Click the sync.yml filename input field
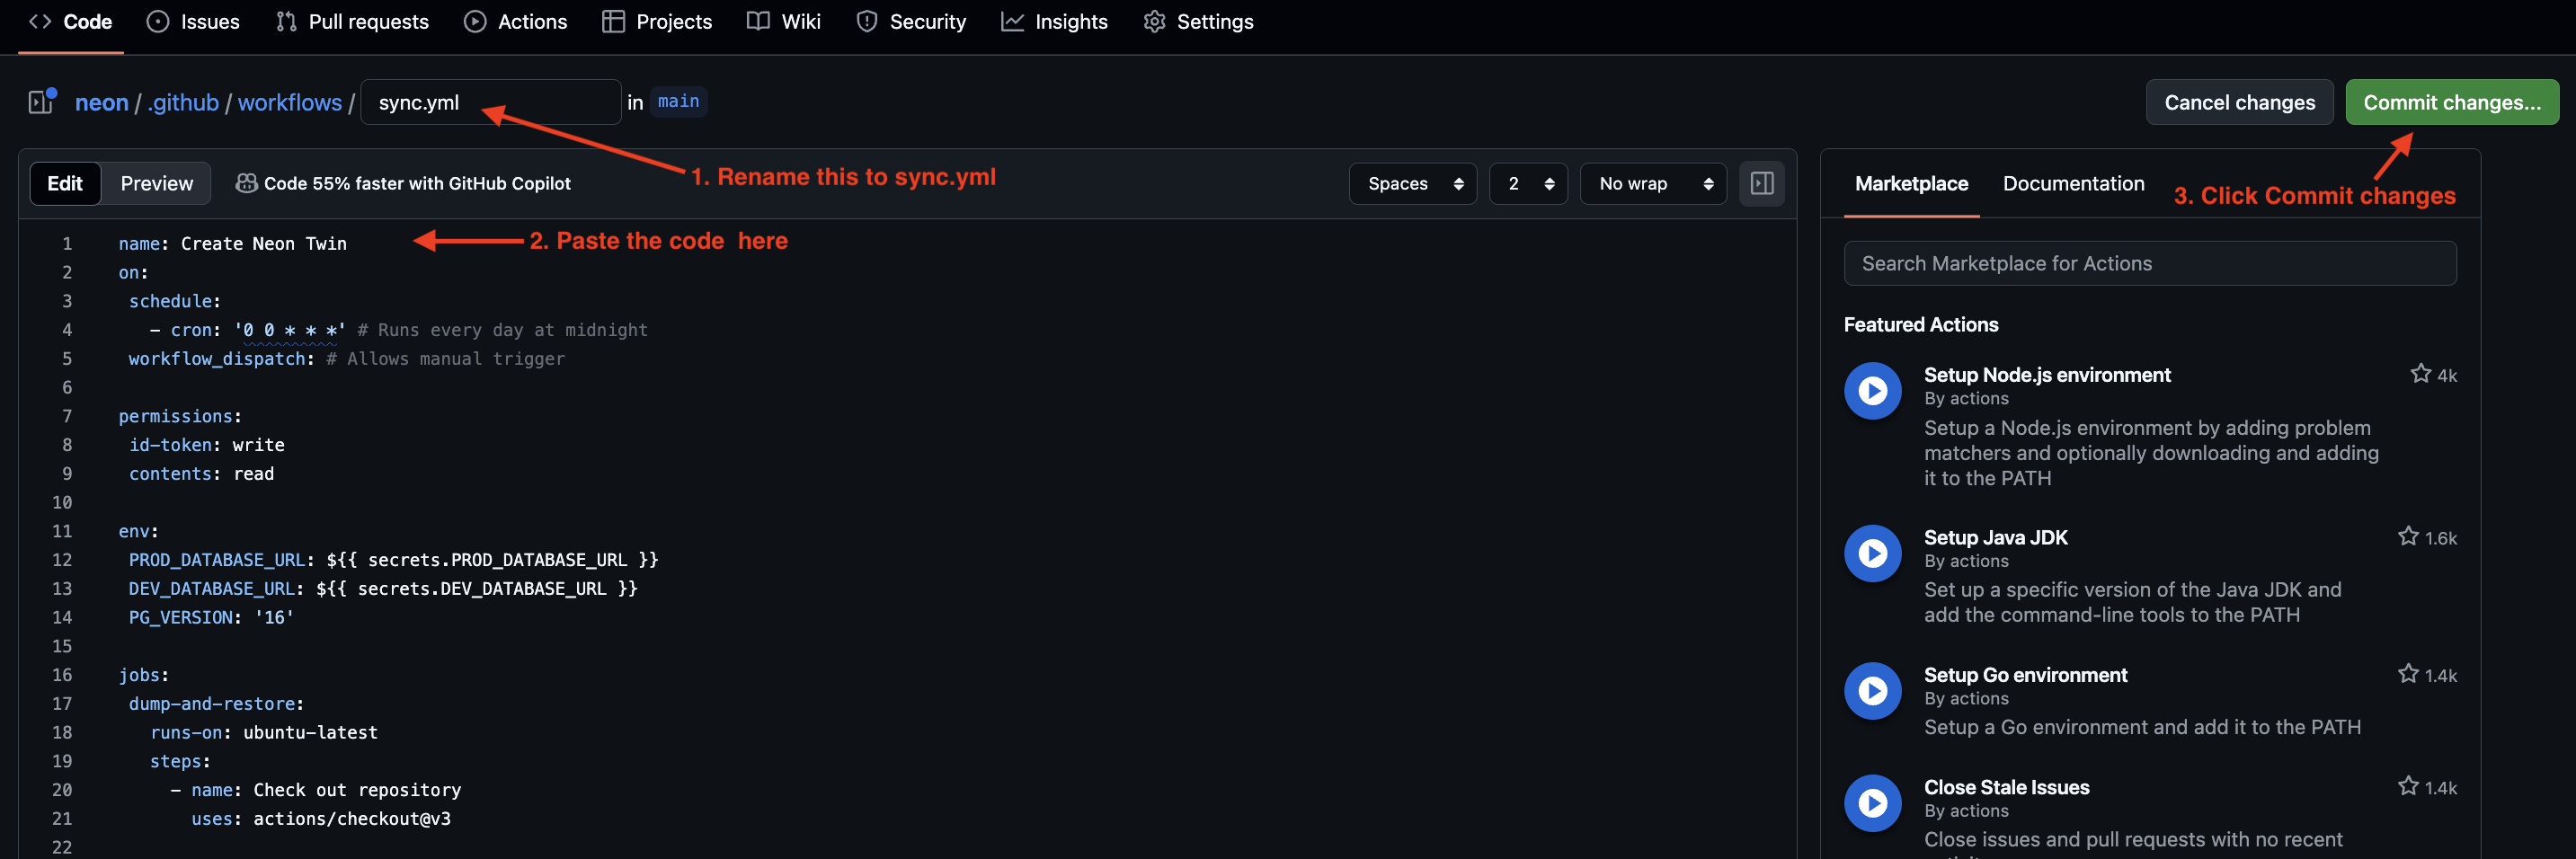The image size is (2576, 859). coord(491,102)
